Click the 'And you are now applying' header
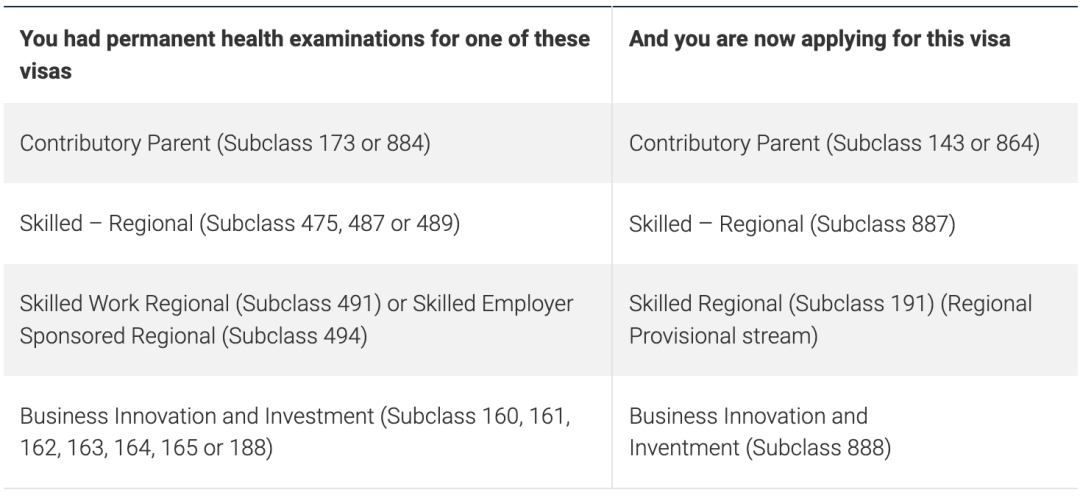The image size is (1080, 498). point(819,39)
